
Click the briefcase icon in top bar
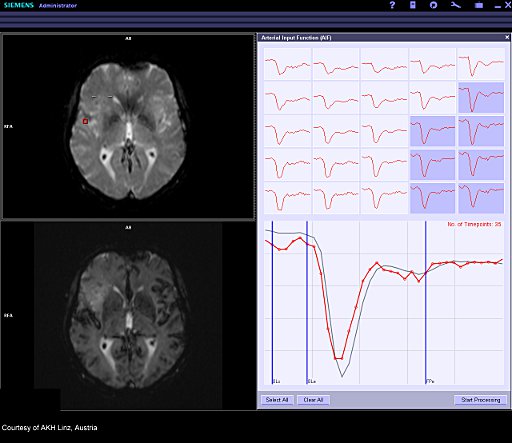pos(479,5)
